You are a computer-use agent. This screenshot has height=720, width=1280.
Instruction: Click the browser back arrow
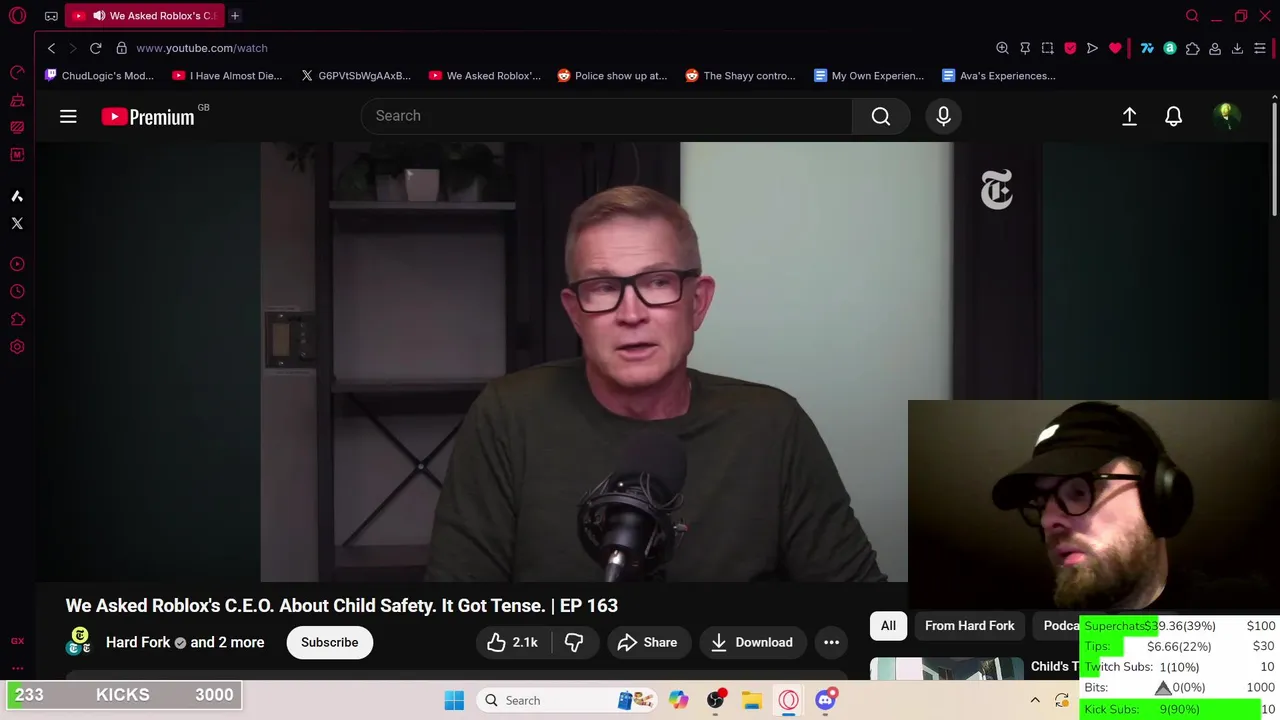pyautogui.click(x=52, y=48)
